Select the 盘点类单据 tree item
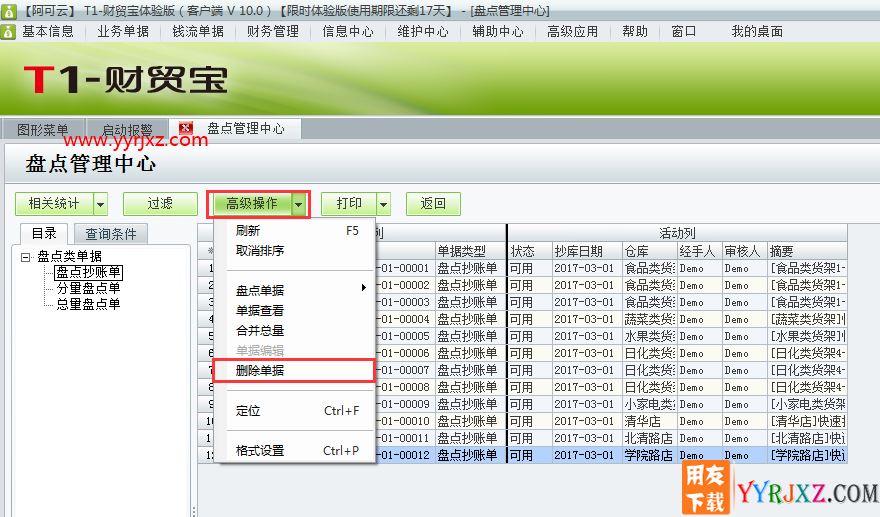The height and width of the screenshot is (517, 880). [x=70, y=257]
